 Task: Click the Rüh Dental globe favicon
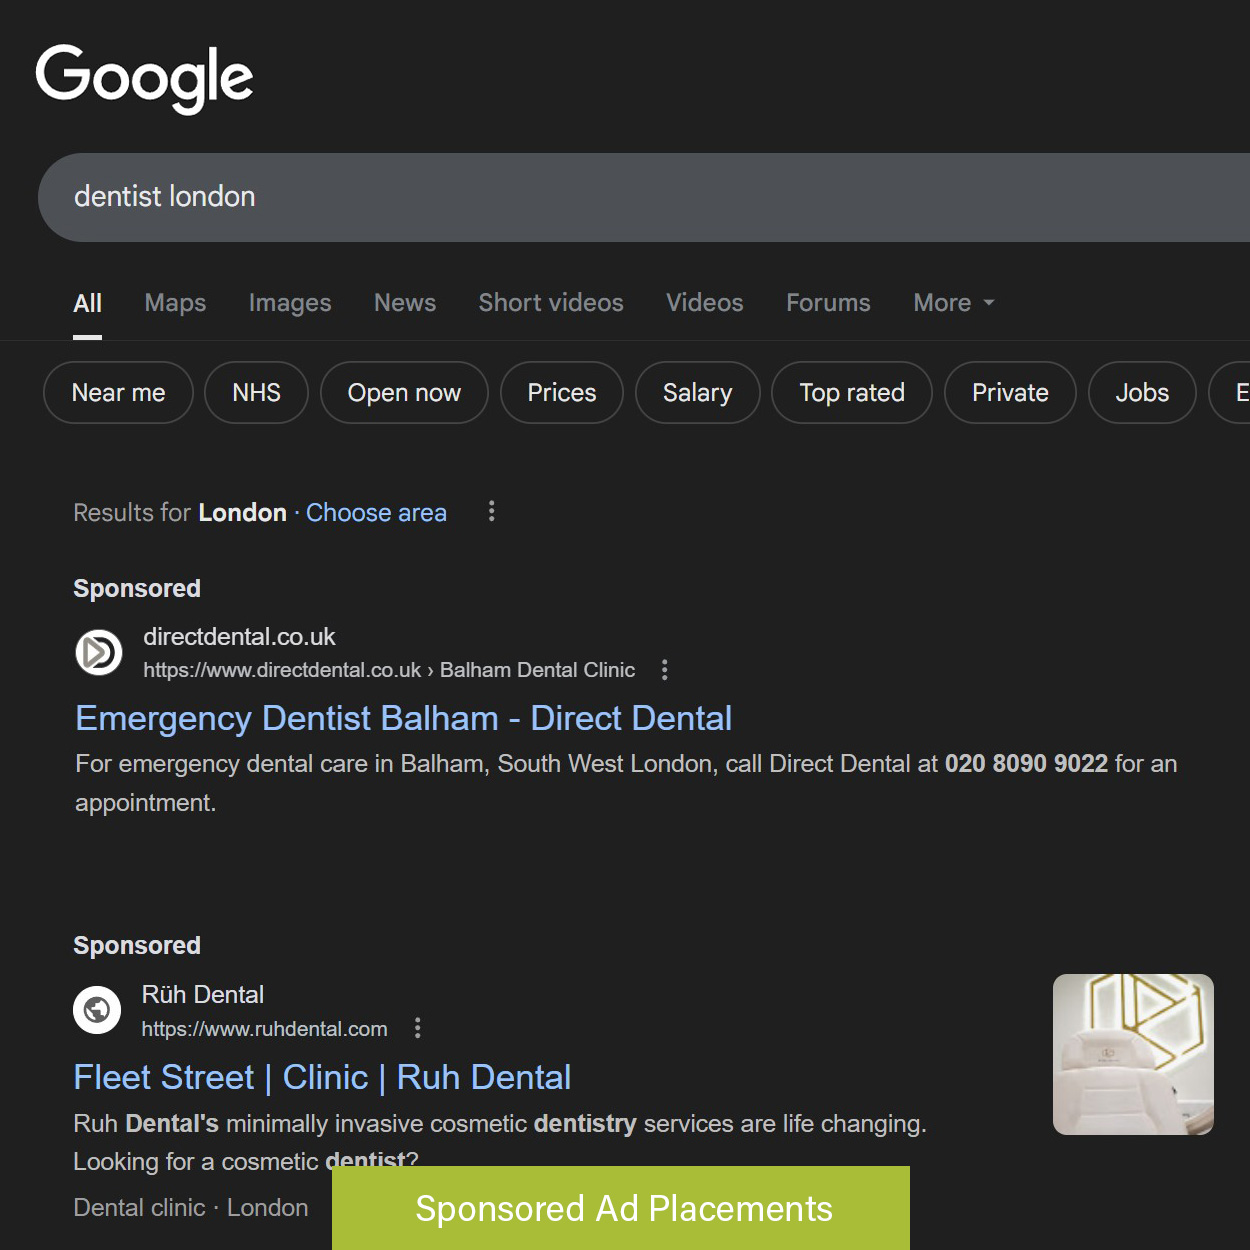pyautogui.click(x=97, y=1010)
